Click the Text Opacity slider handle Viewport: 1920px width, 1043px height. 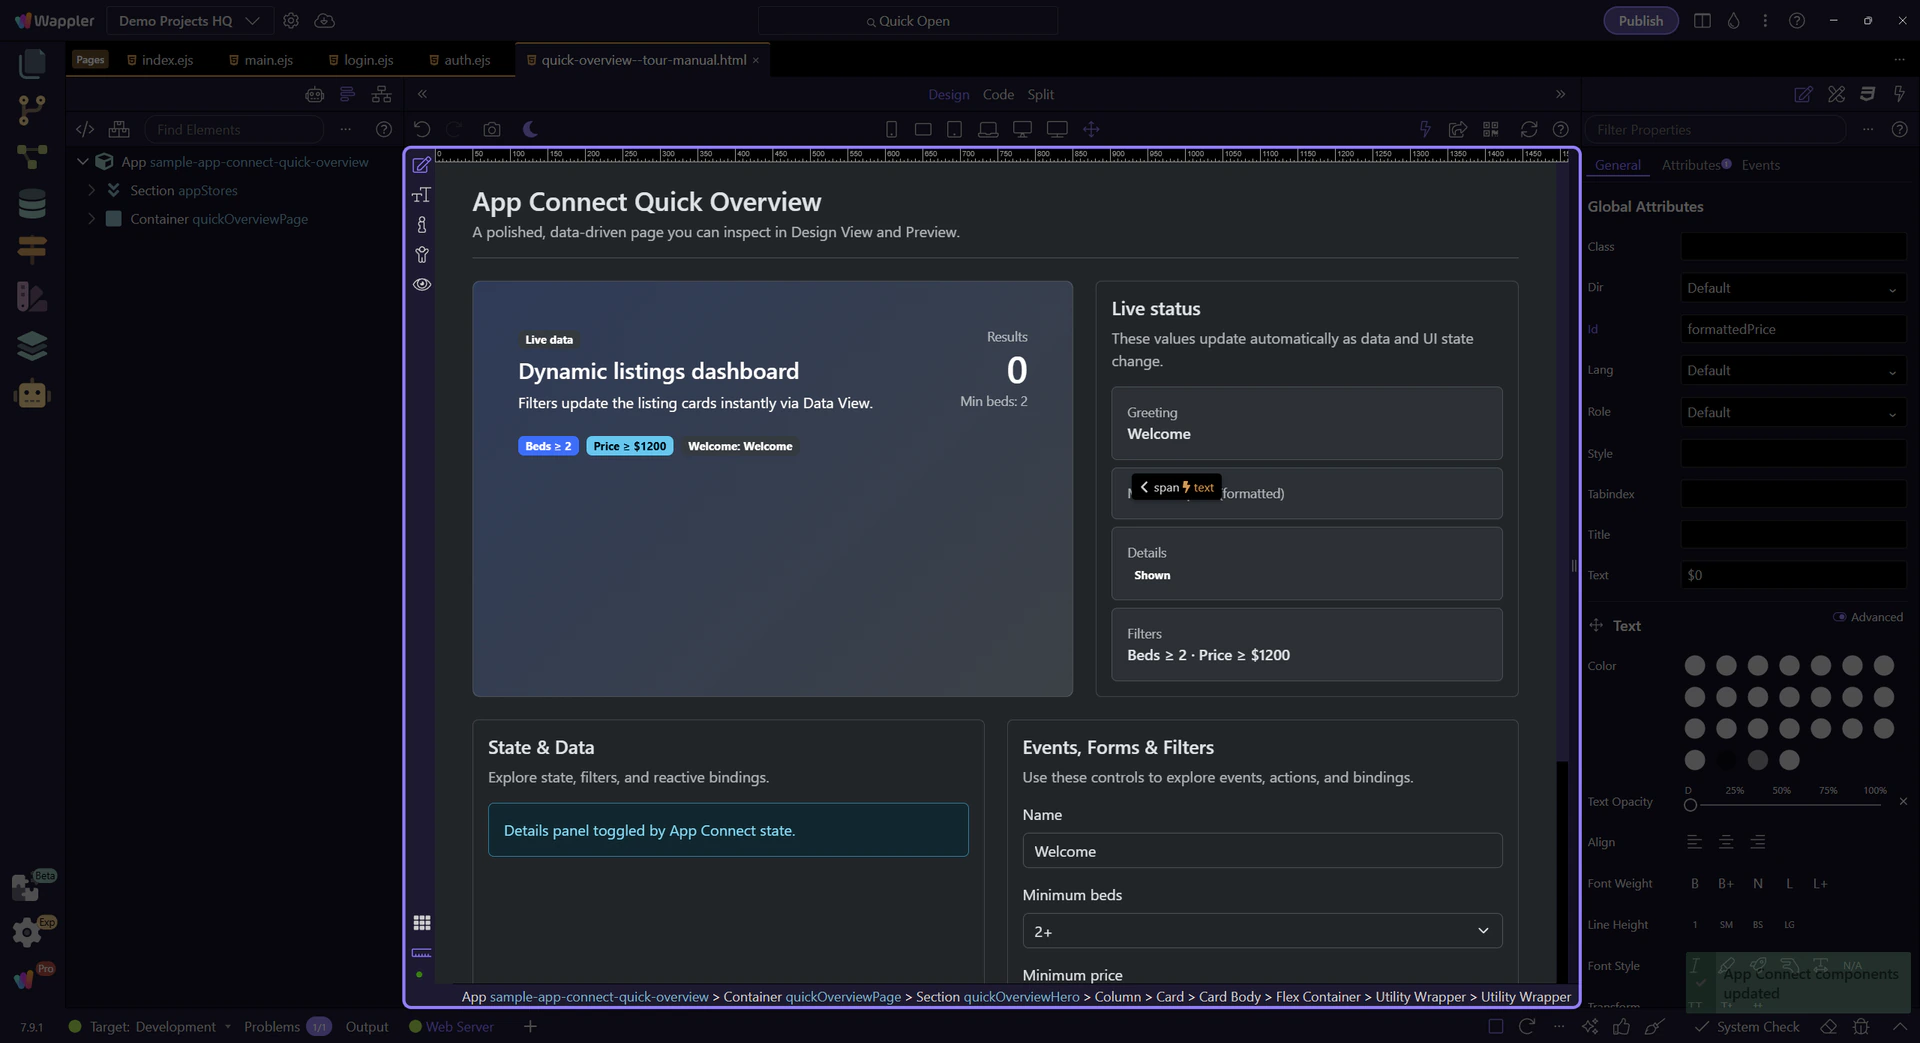click(1690, 805)
